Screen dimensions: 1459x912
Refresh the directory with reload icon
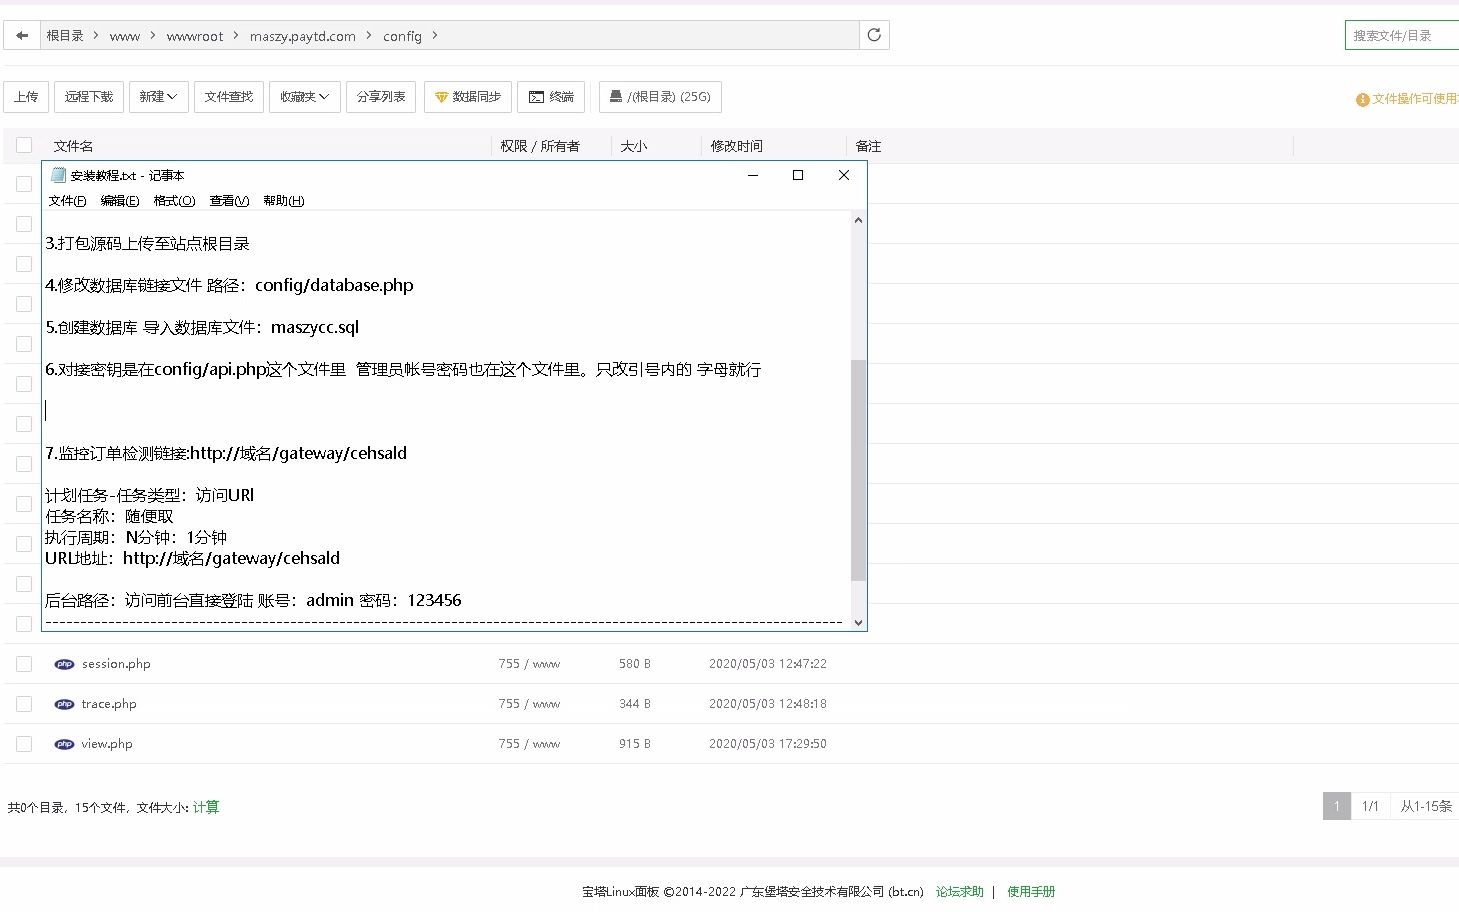[x=874, y=35]
